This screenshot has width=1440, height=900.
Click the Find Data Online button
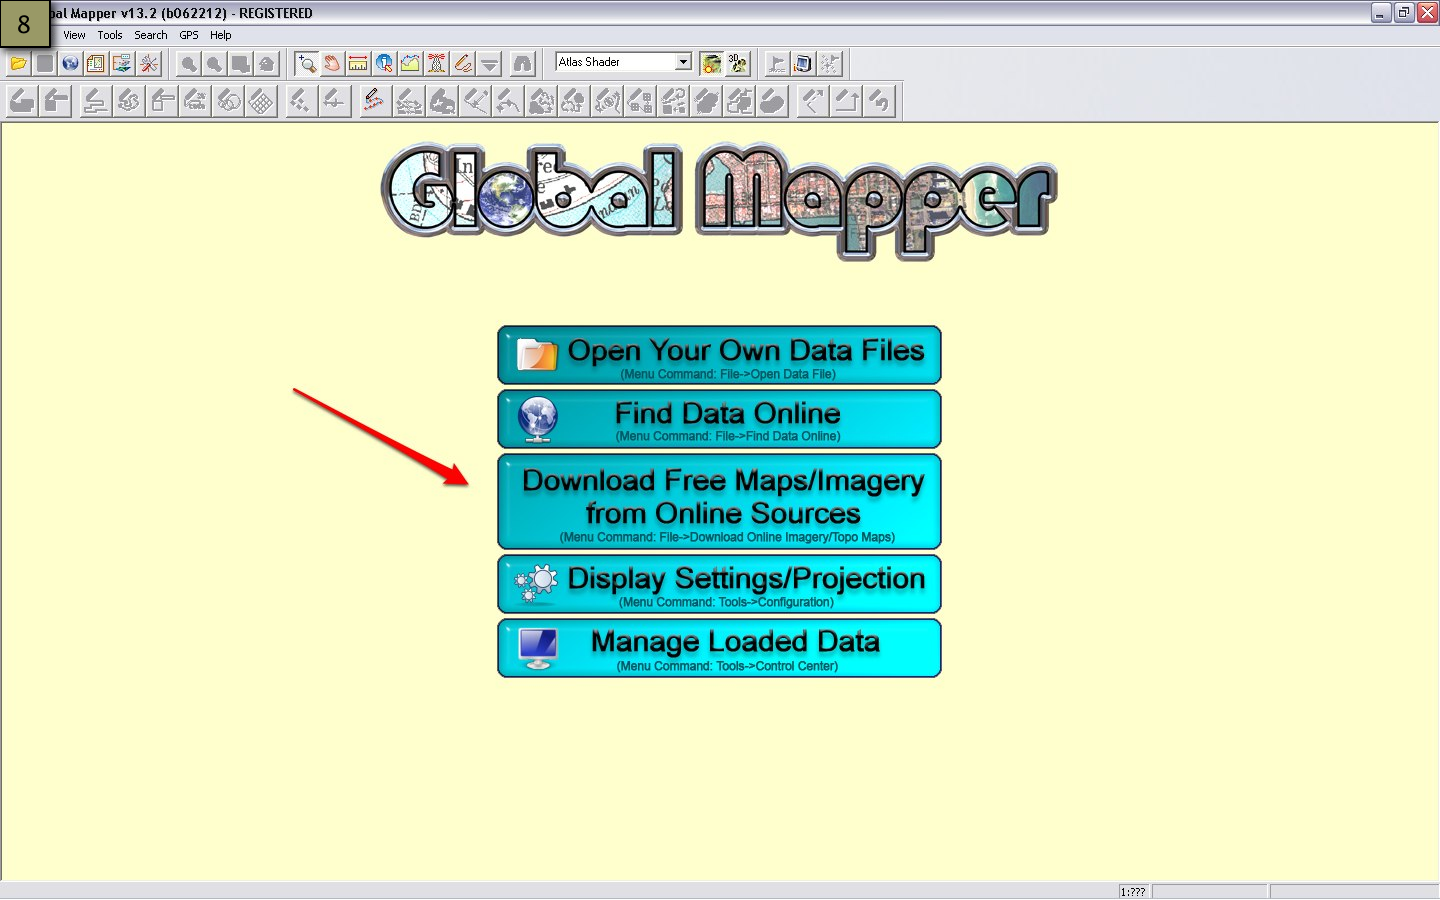click(719, 419)
